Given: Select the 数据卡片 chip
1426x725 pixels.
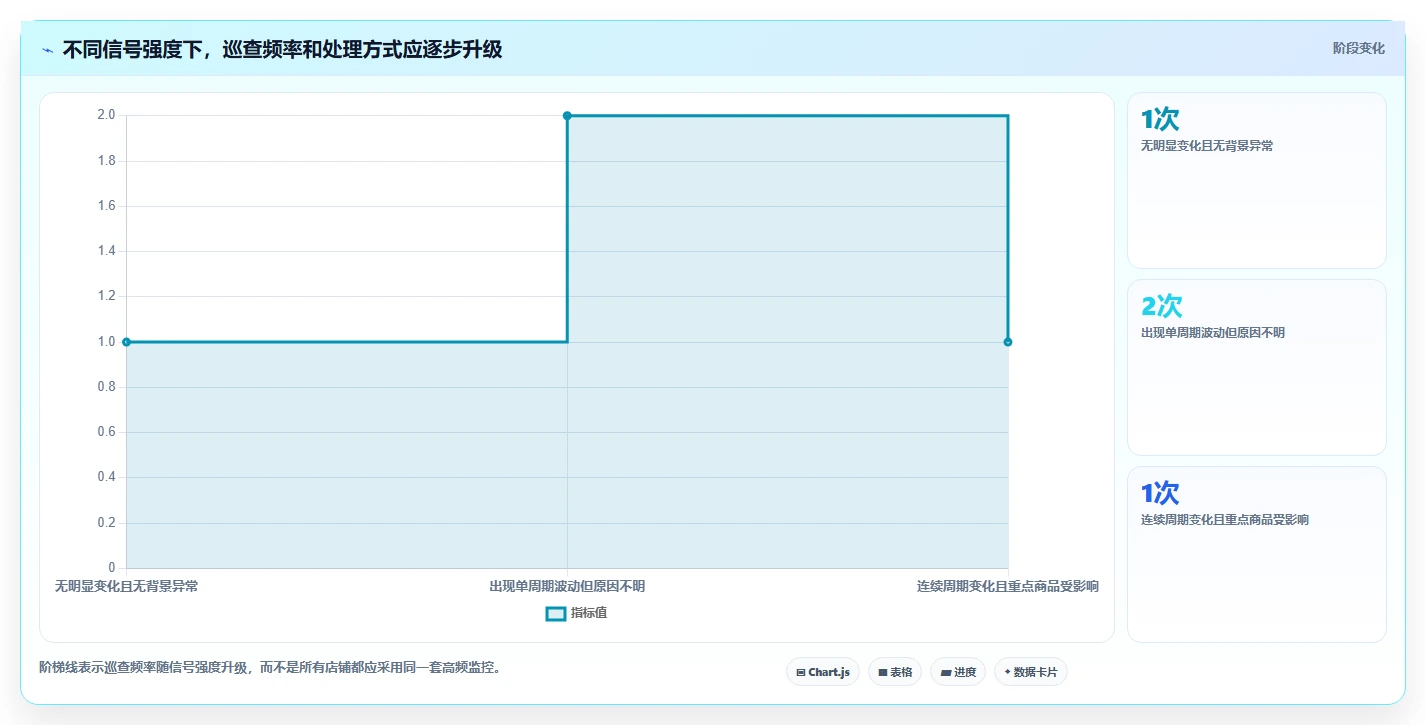Looking at the screenshot, I should [1031, 672].
